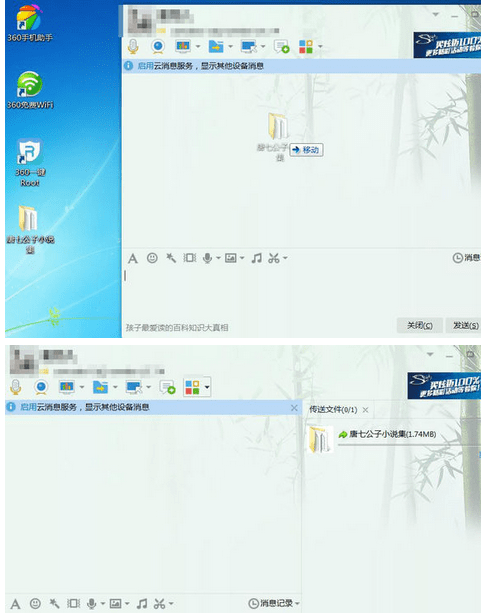
Task: Click send-image icon in top input toolbar
Action: tap(231, 258)
